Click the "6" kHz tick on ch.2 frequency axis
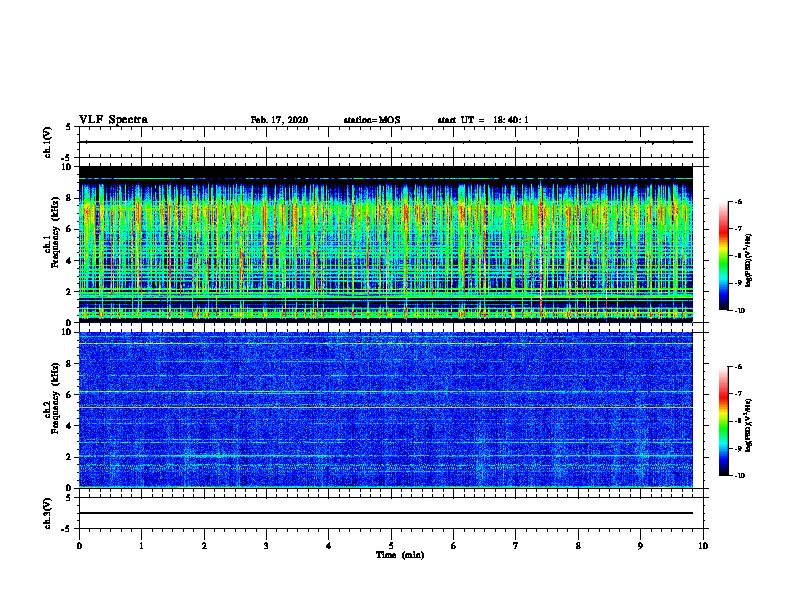This screenshot has height=612, width=792. pos(69,395)
